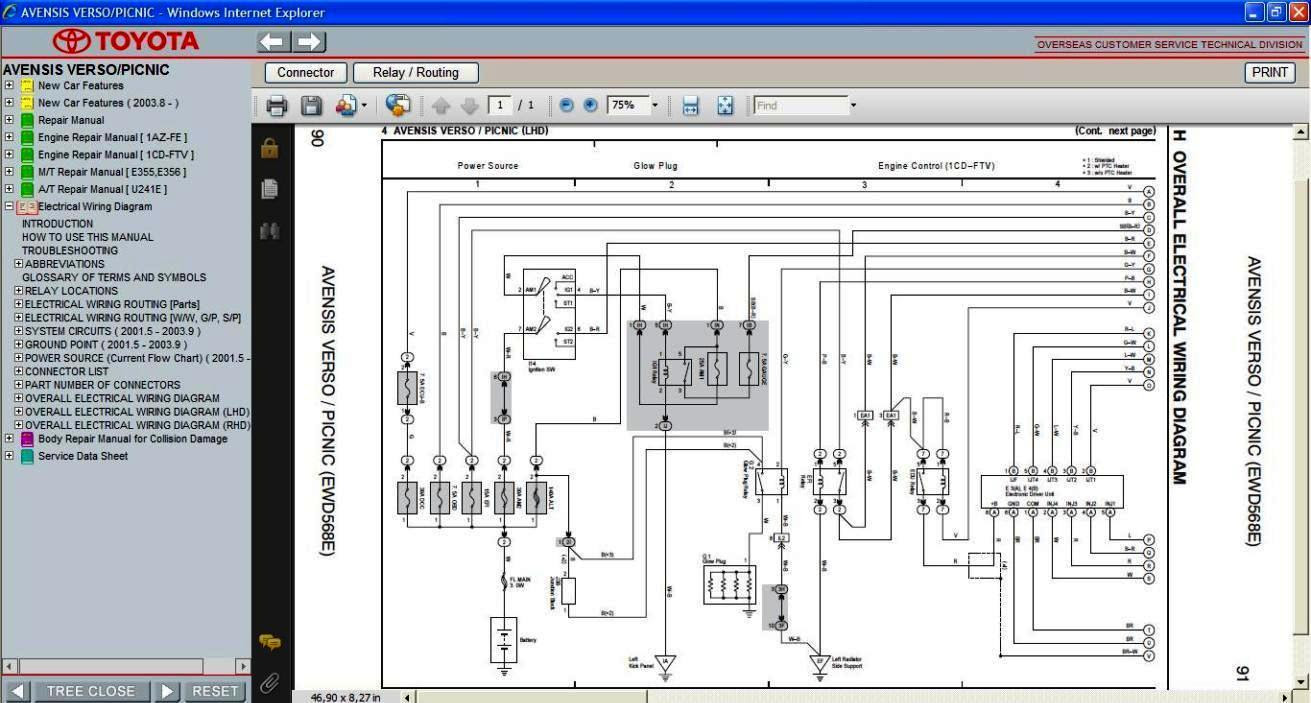Click right arrow beside RESET

click(168, 691)
